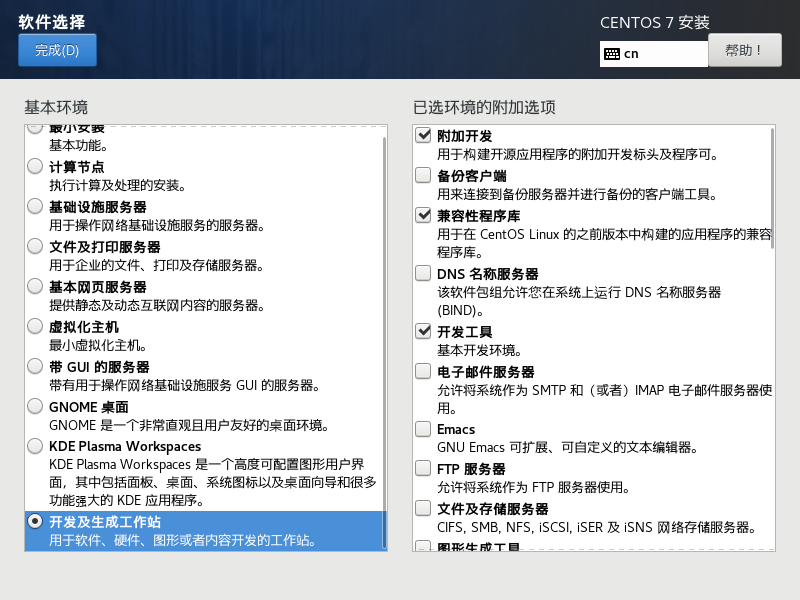This screenshot has width=800, height=600.
Task: Select the 计算节点 radio button
Action: (35, 166)
